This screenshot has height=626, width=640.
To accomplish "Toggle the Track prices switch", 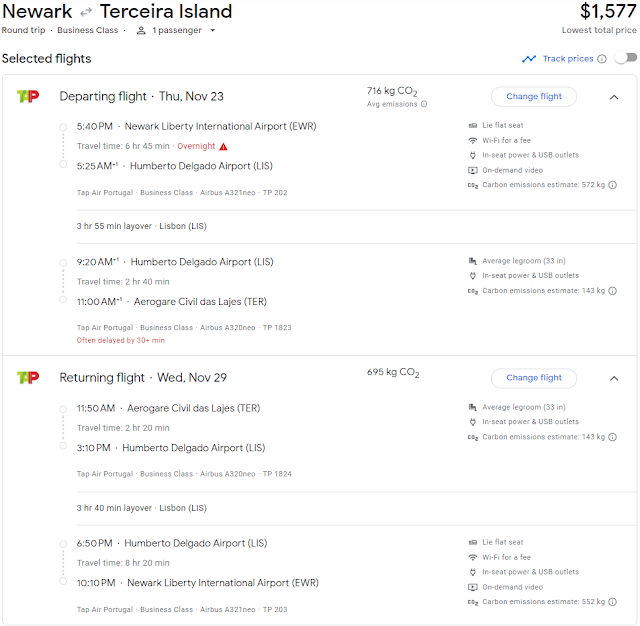I will pyautogui.click(x=626, y=58).
